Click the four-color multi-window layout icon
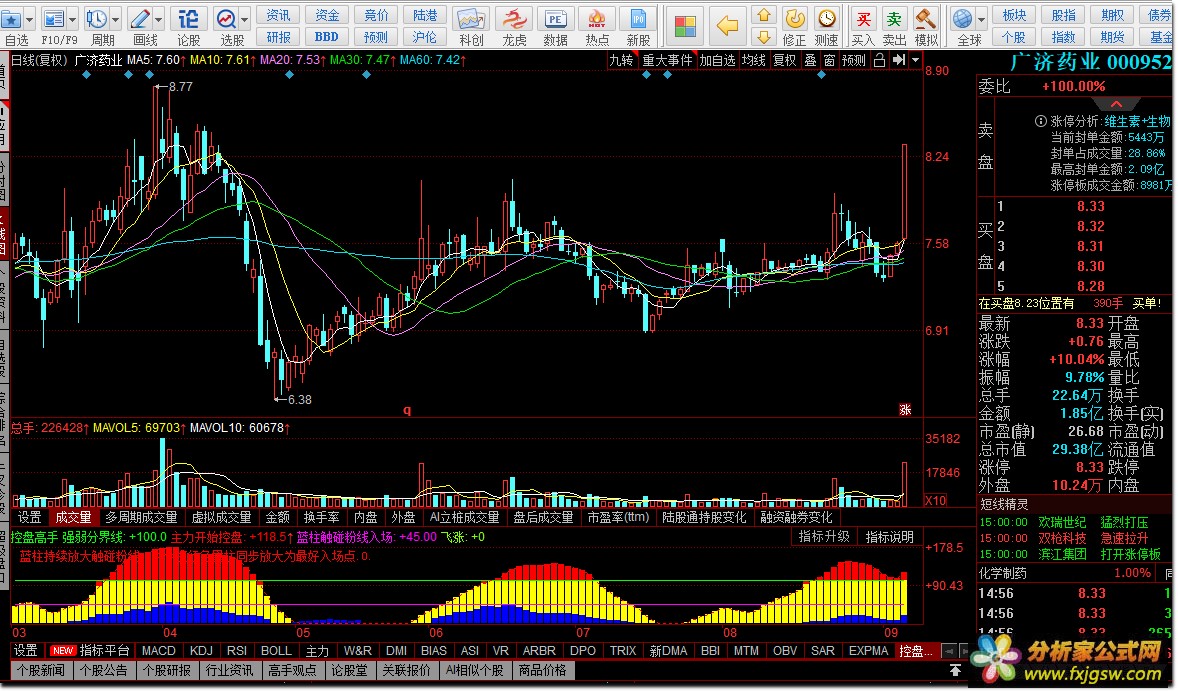1178x691 pixels. pyautogui.click(x=684, y=26)
